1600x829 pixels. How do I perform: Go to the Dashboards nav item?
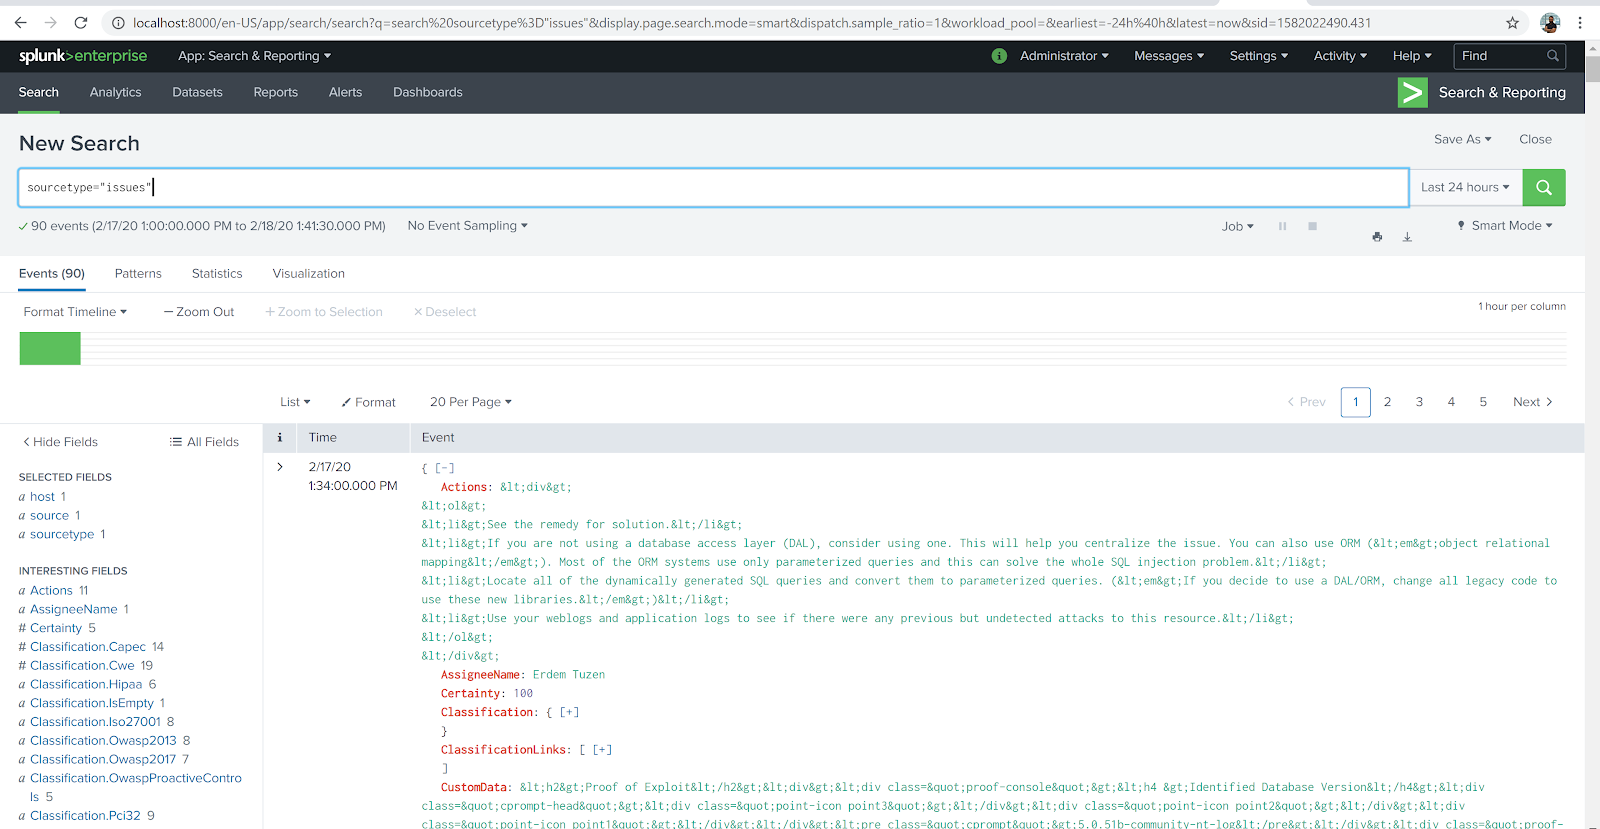coord(427,92)
